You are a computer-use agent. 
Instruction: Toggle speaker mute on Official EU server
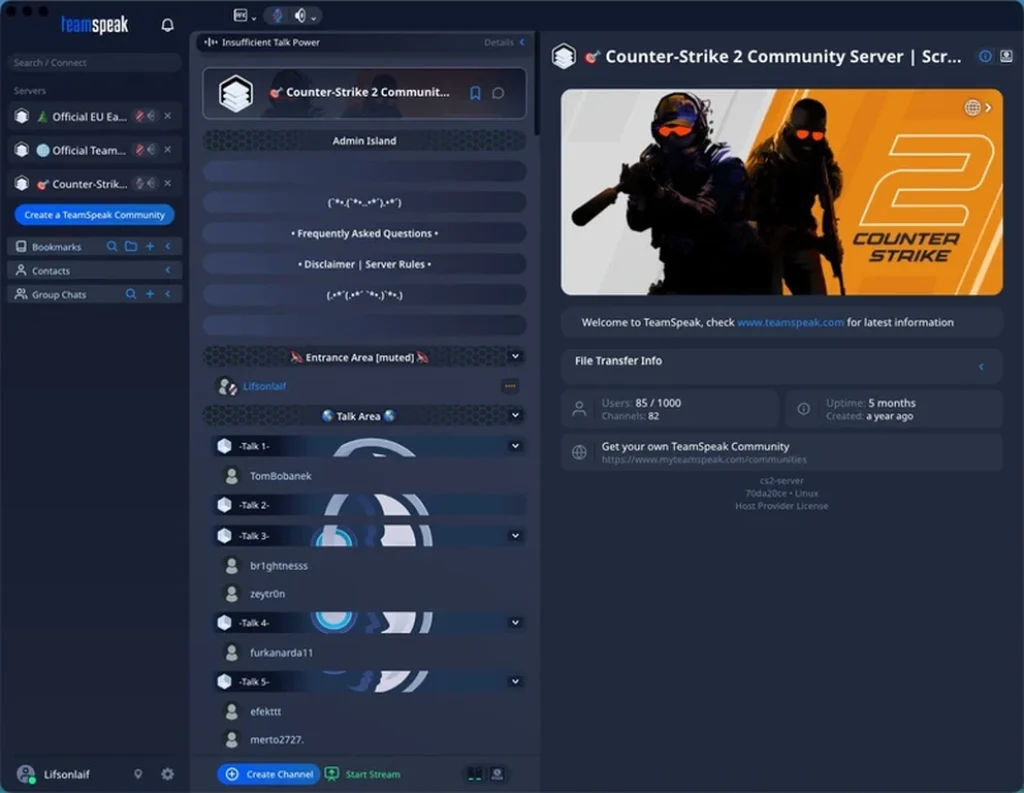click(151, 116)
